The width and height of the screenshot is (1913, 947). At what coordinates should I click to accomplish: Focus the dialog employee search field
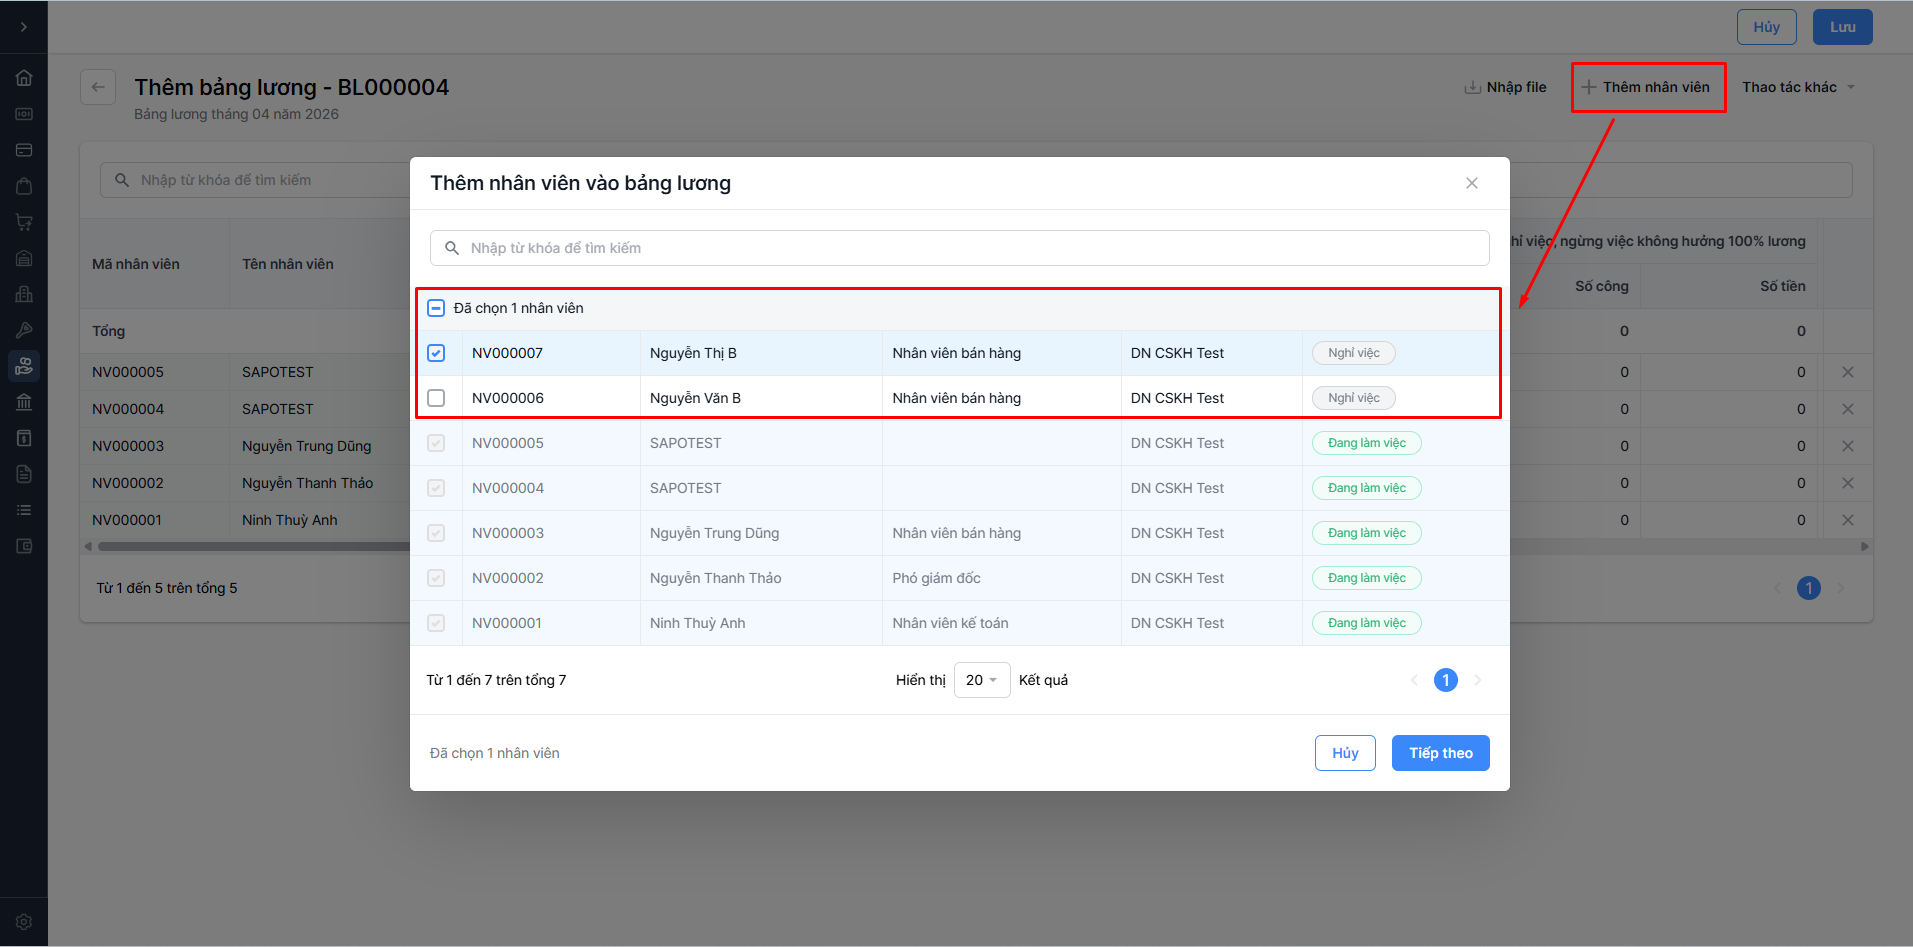coord(960,248)
